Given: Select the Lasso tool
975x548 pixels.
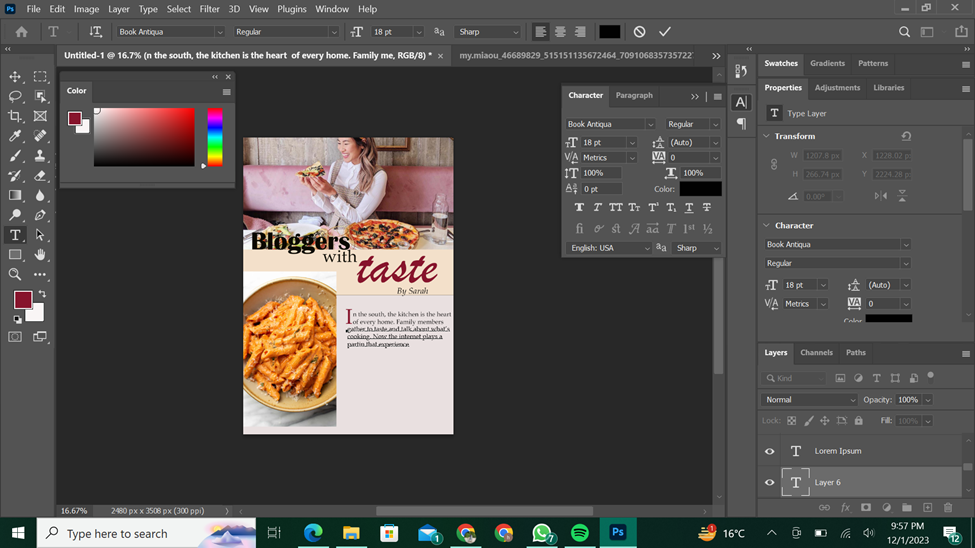Looking at the screenshot, I should click(15, 97).
